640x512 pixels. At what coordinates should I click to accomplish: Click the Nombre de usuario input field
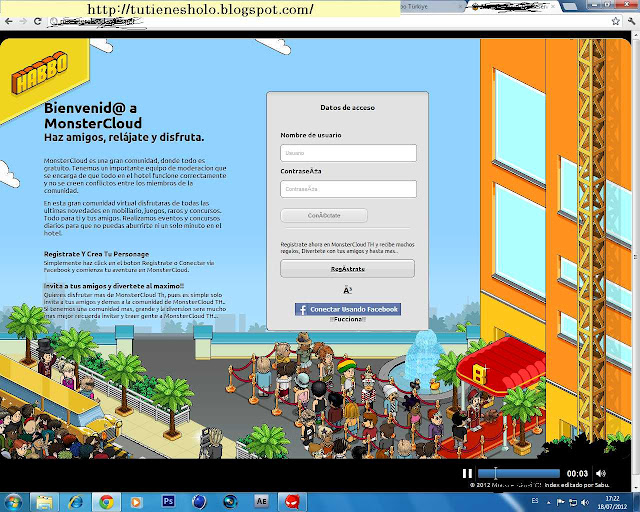[x=348, y=153]
